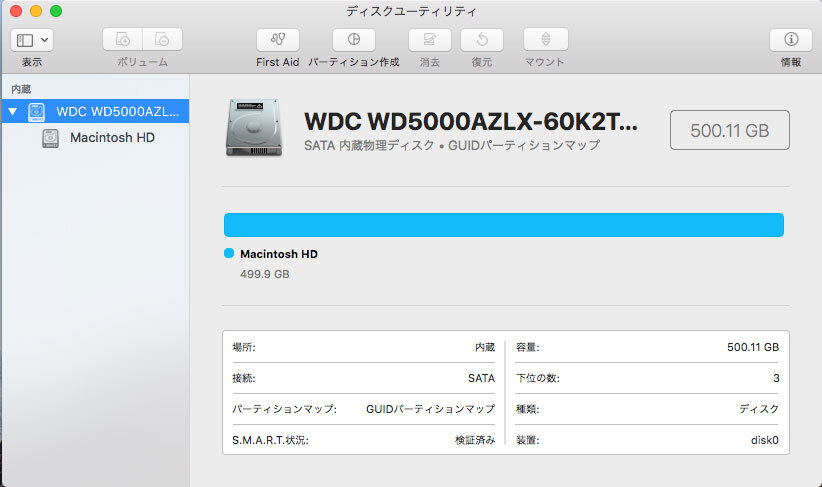
Task: Open the パーティション作成 partition tool
Action: [x=354, y=39]
